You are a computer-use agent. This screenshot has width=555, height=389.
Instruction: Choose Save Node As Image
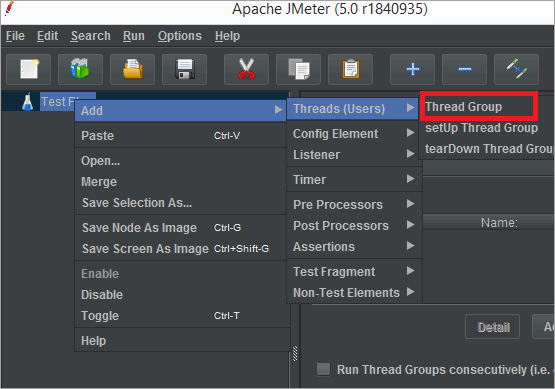180,228
